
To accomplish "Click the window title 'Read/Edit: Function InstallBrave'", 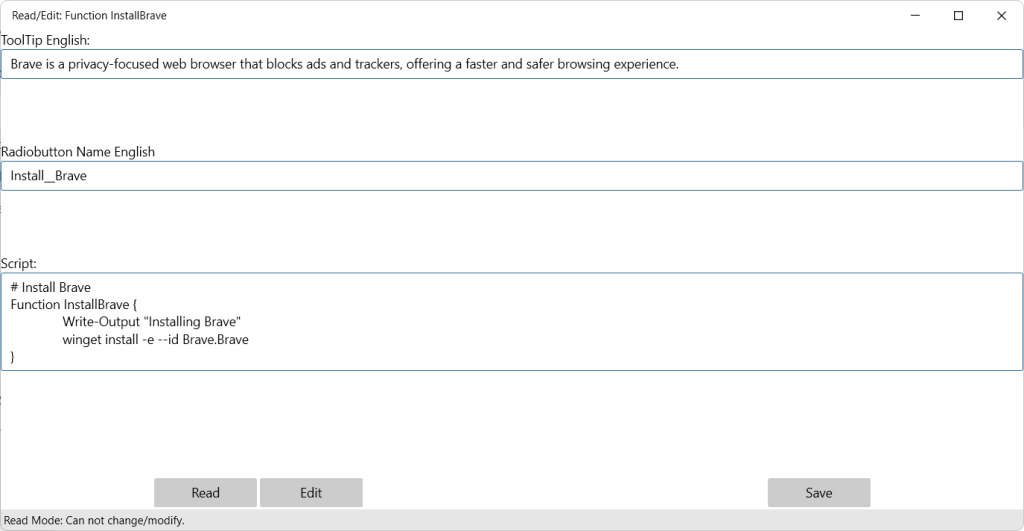I will click(x=89, y=16).
